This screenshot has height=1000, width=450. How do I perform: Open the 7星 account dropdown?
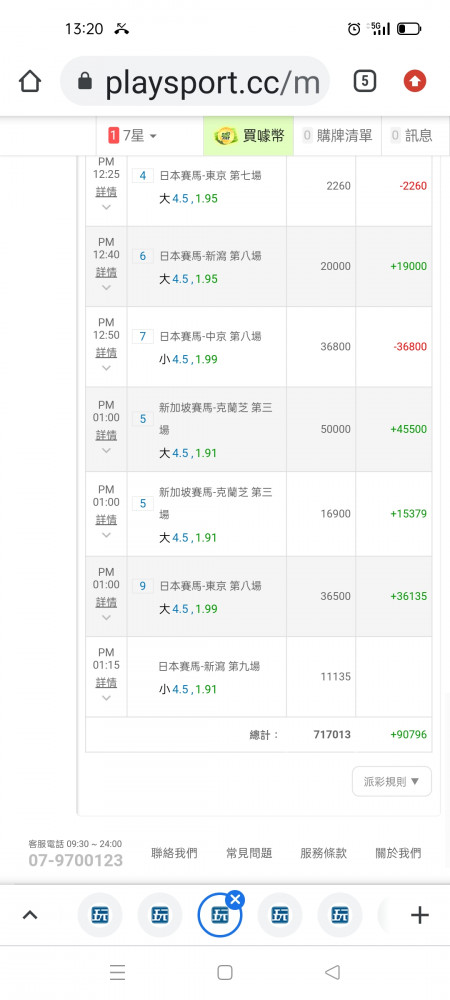coord(133,135)
